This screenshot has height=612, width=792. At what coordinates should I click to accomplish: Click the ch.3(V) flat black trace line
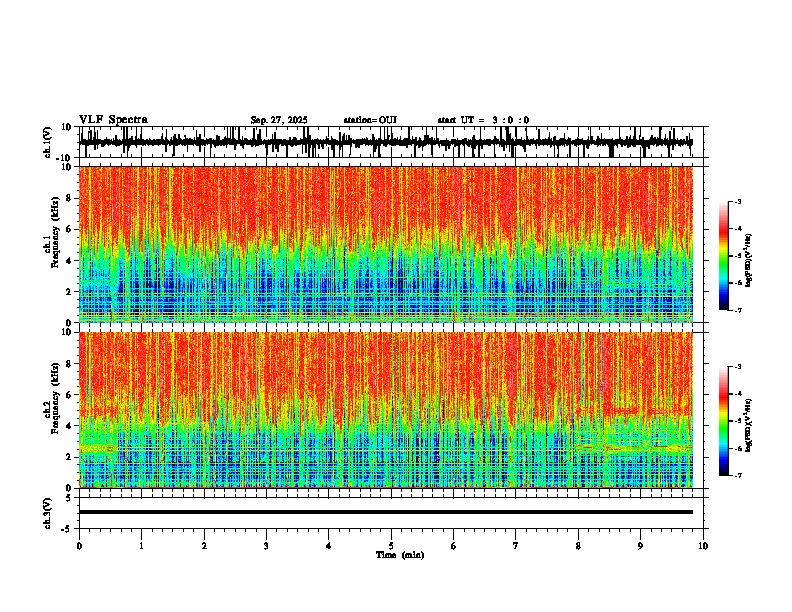[386, 512]
